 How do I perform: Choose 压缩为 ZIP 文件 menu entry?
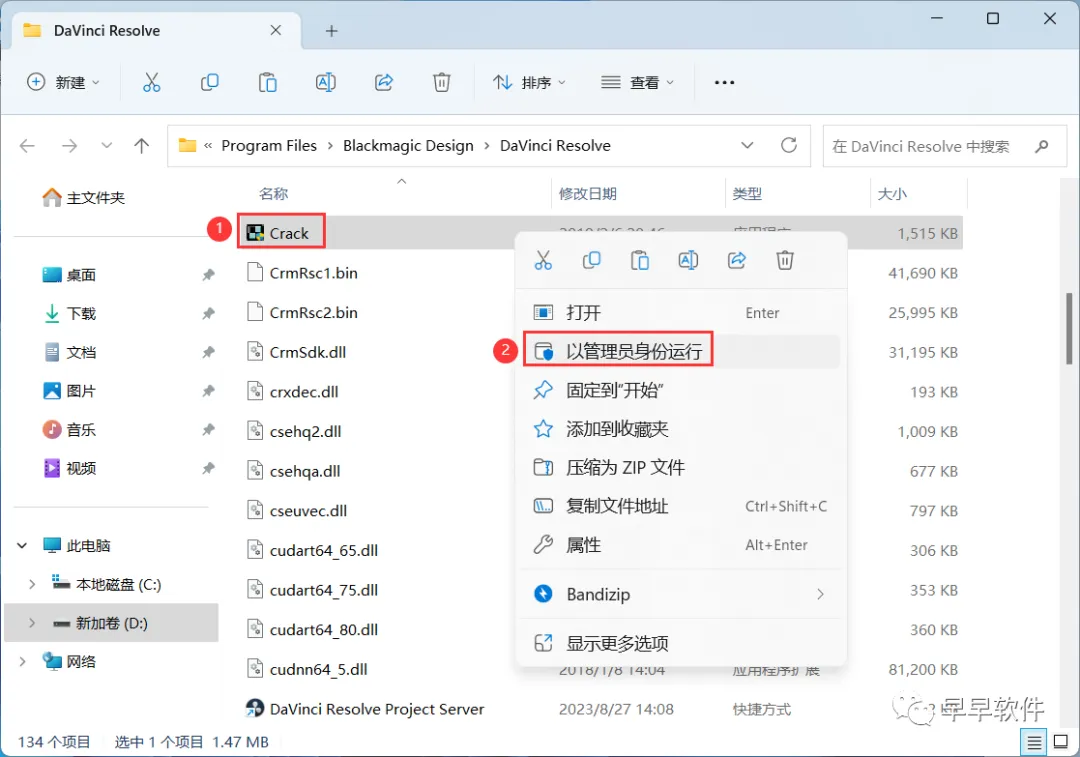click(681, 468)
